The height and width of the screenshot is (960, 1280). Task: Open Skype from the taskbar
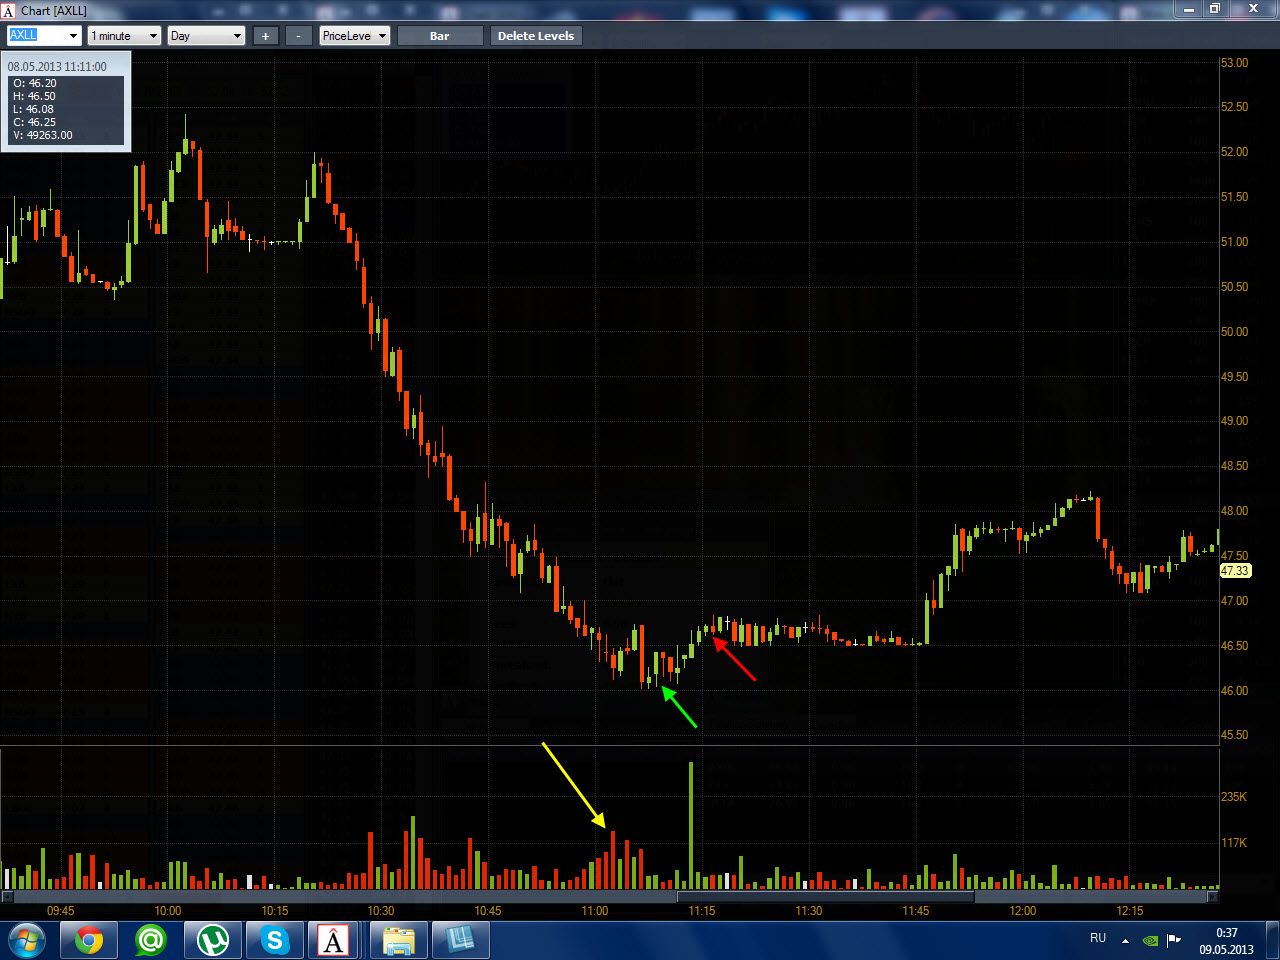tap(274, 940)
